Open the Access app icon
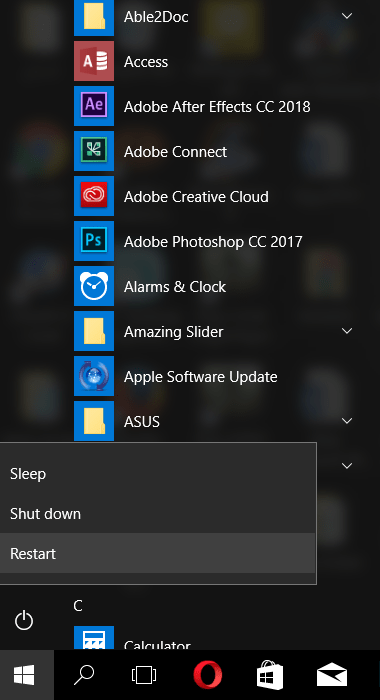The width and height of the screenshot is (380, 700). [94, 61]
